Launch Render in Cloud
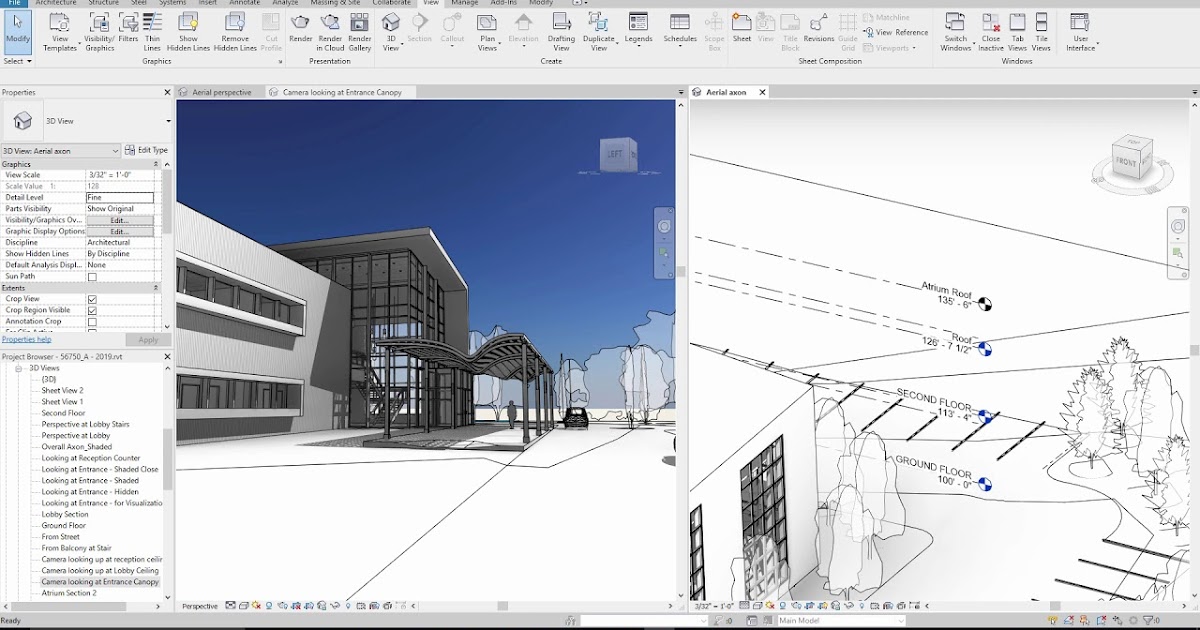The width and height of the screenshot is (1200, 630). [330, 30]
